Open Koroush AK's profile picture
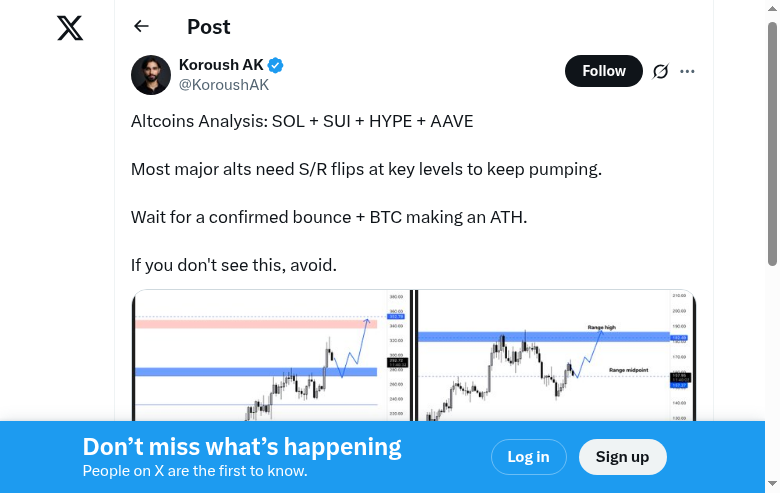780x493 pixels. coord(151,75)
